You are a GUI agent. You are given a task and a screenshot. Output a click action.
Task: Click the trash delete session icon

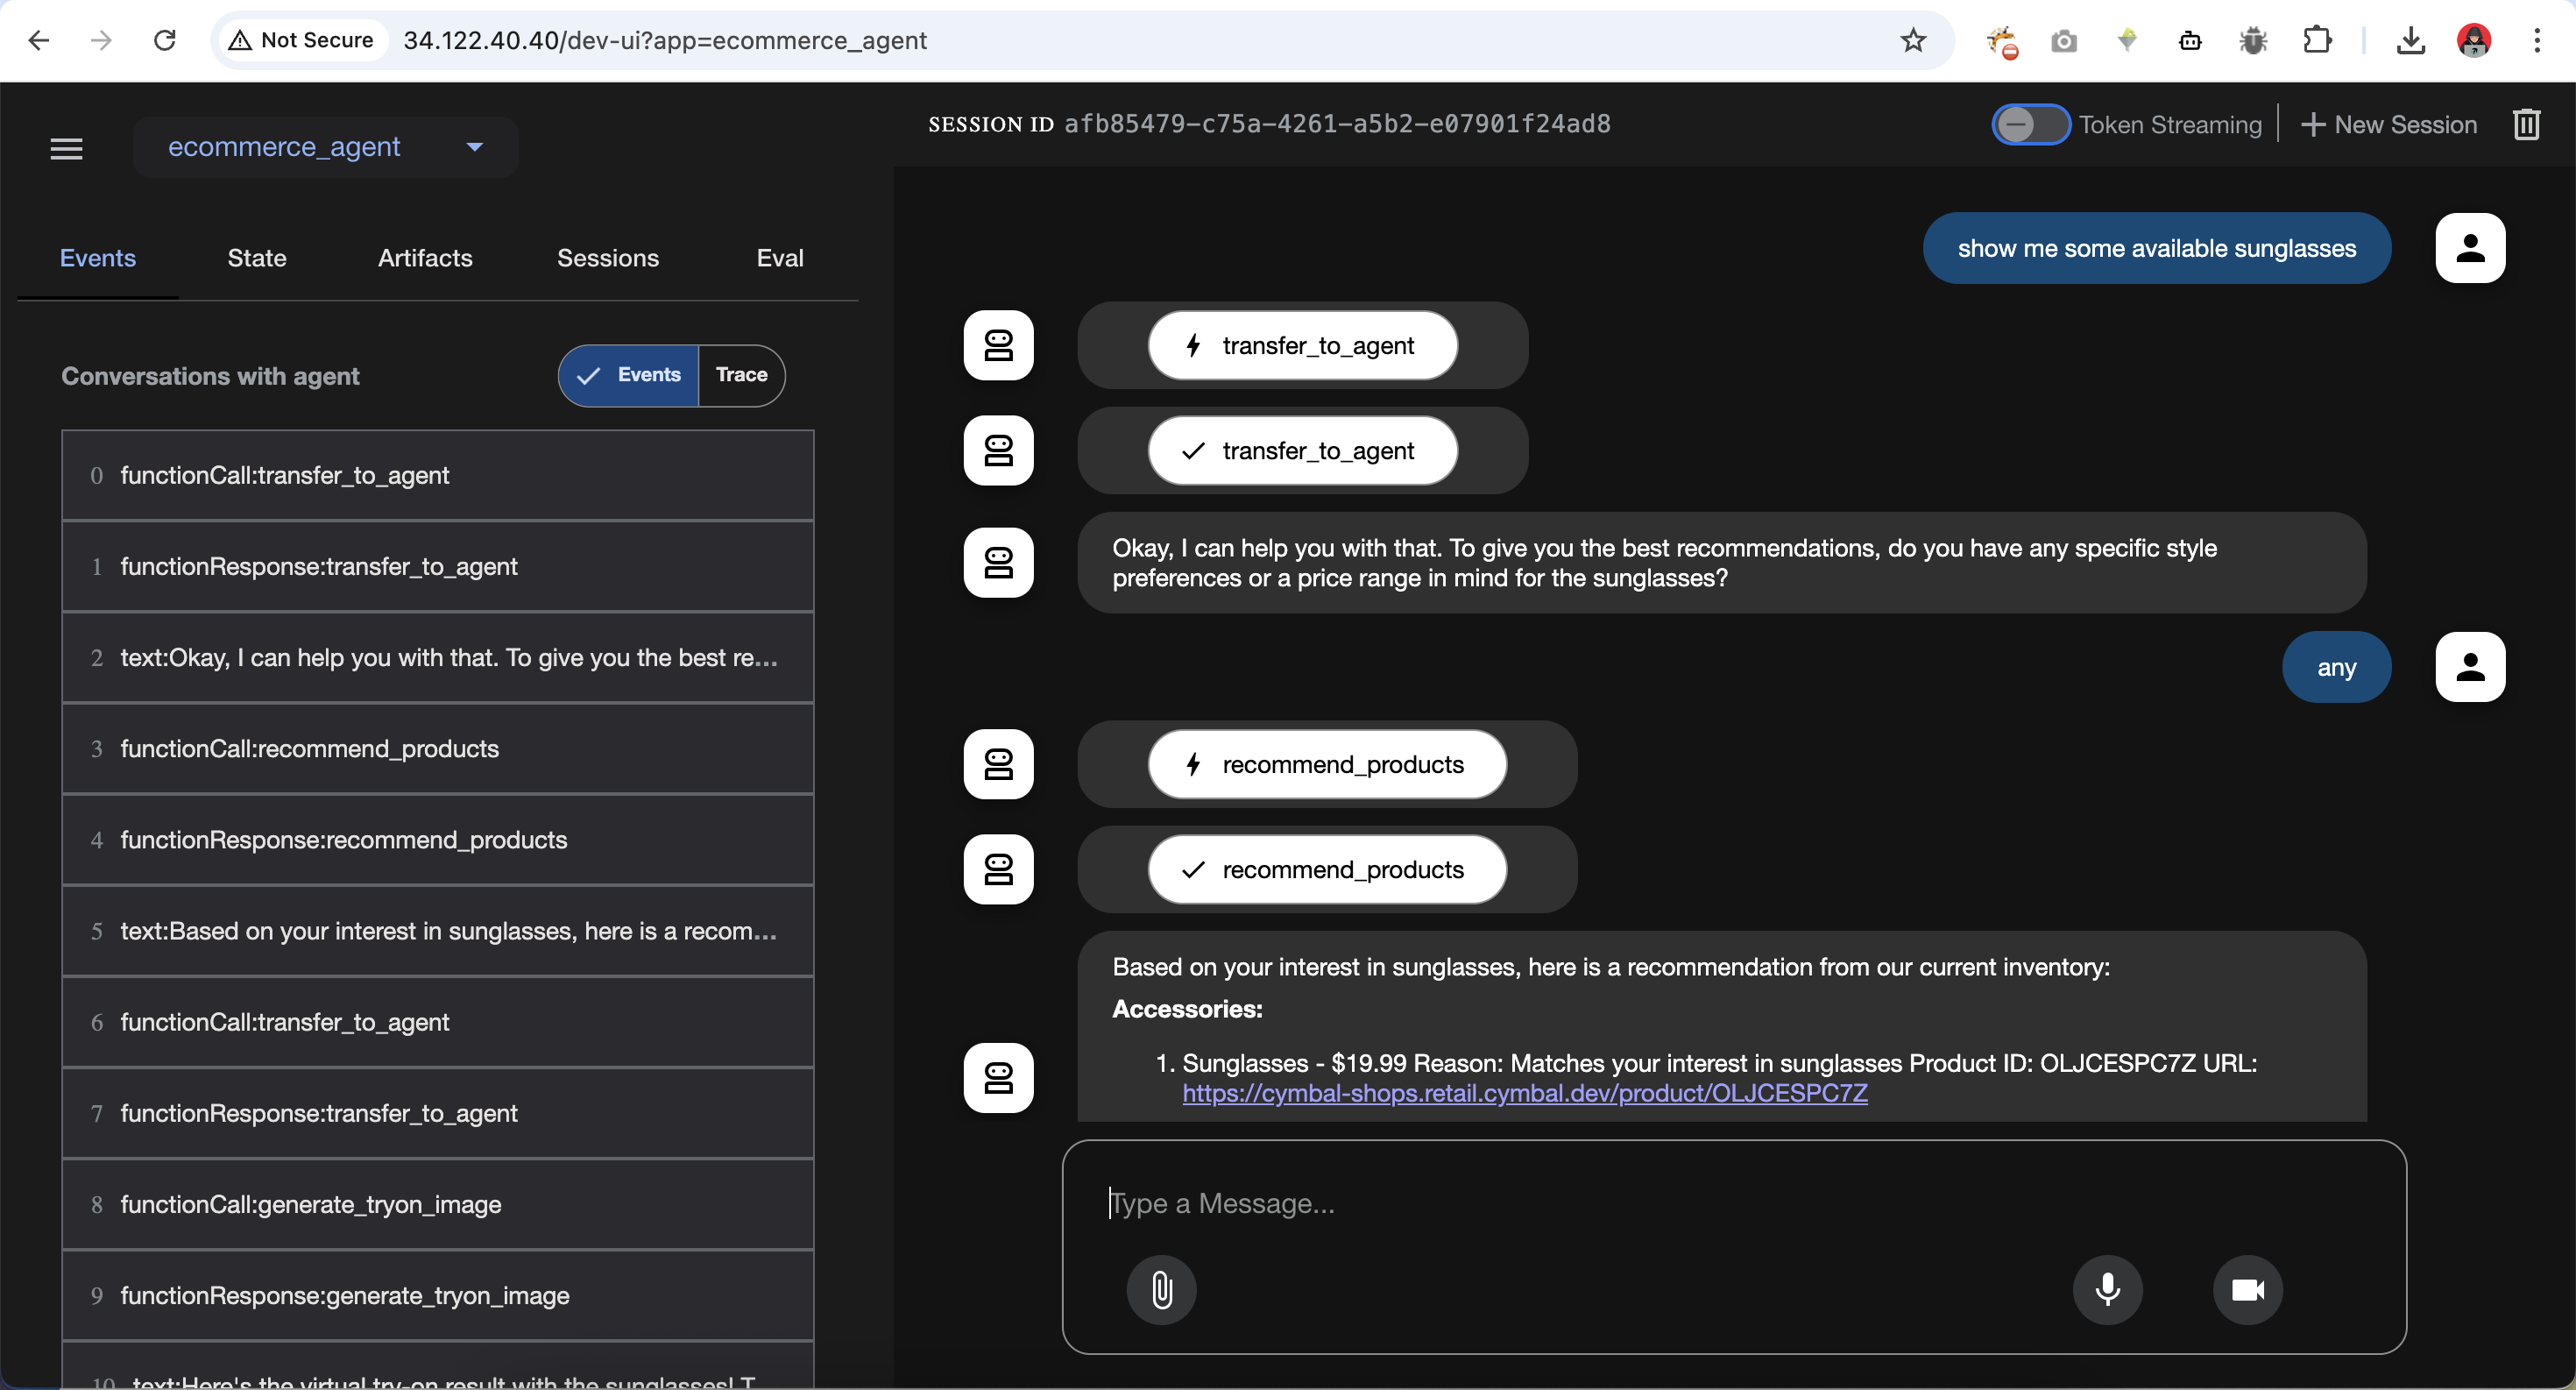[2526, 124]
